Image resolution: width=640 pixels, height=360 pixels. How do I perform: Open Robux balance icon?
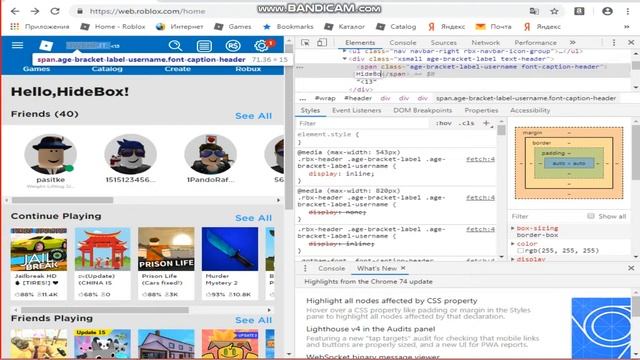tap(233, 46)
